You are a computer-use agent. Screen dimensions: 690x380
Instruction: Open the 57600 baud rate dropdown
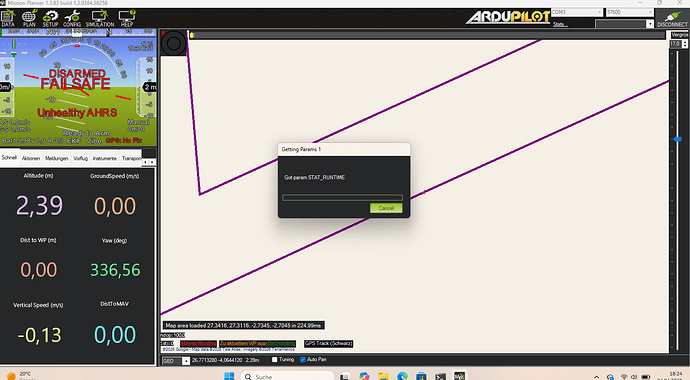630,12
